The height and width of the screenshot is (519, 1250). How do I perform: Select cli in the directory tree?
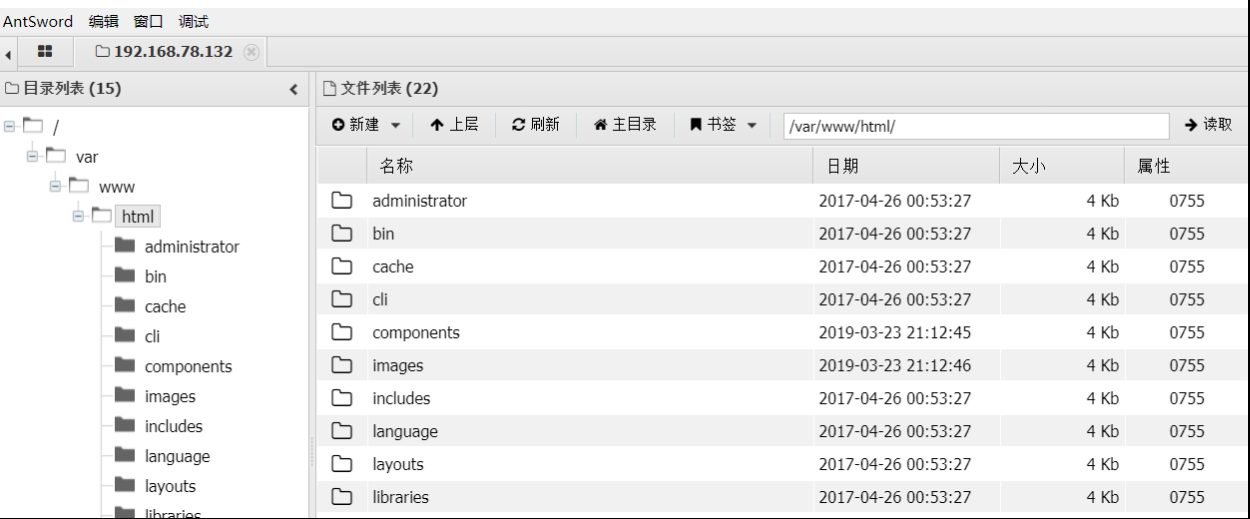152,337
